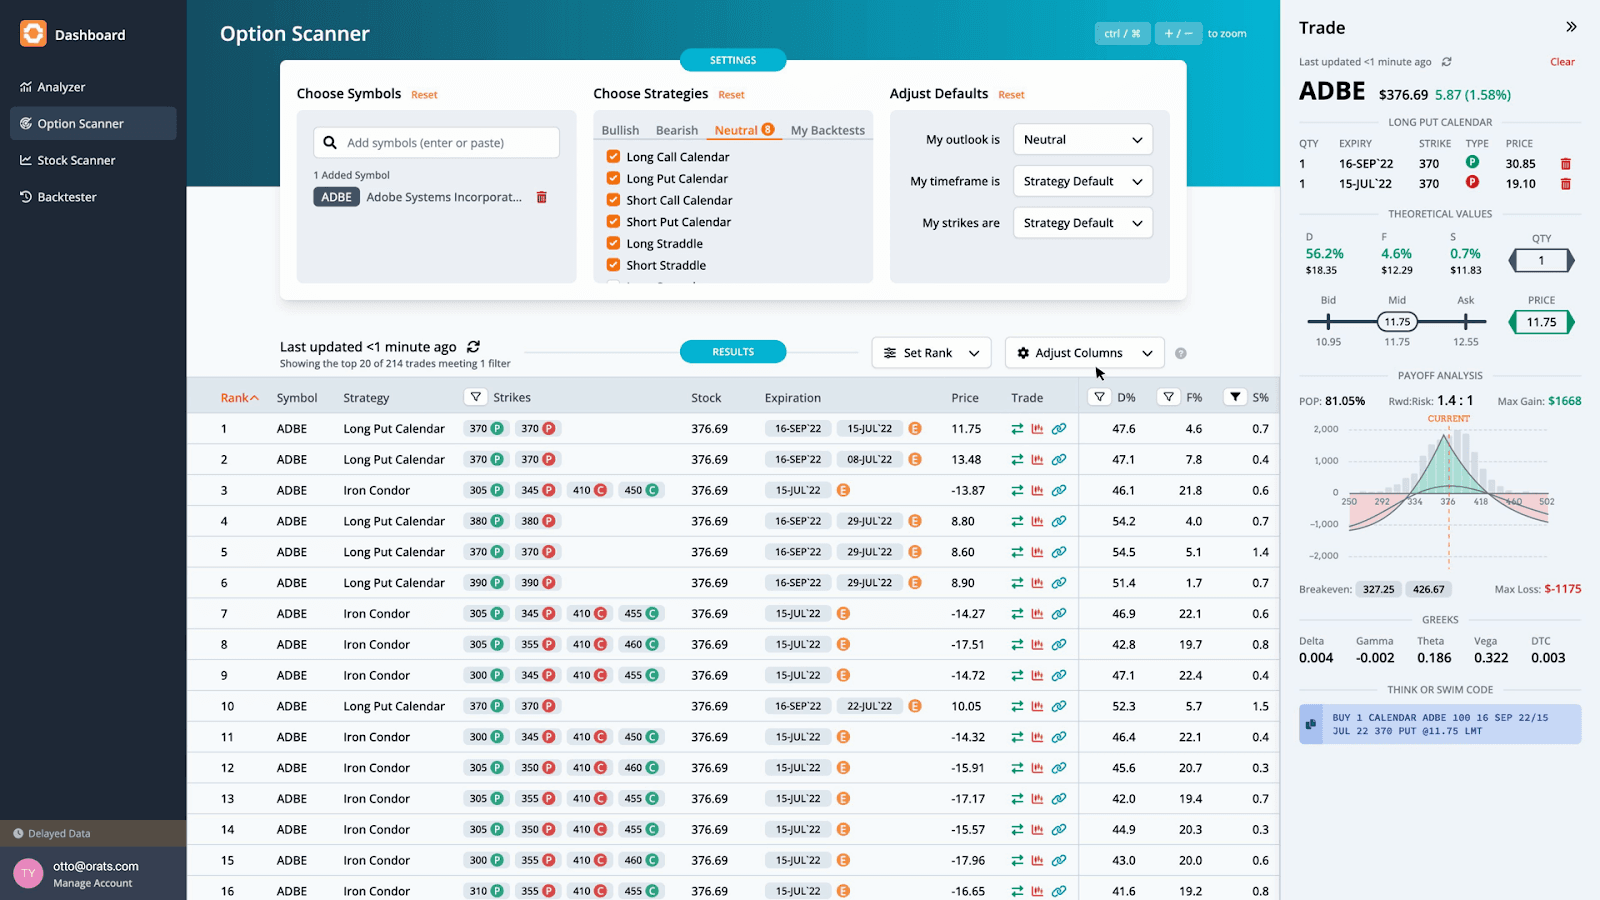Open the My strikes are dropdown
The height and width of the screenshot is (900, 1600).
click(1082, 223)
